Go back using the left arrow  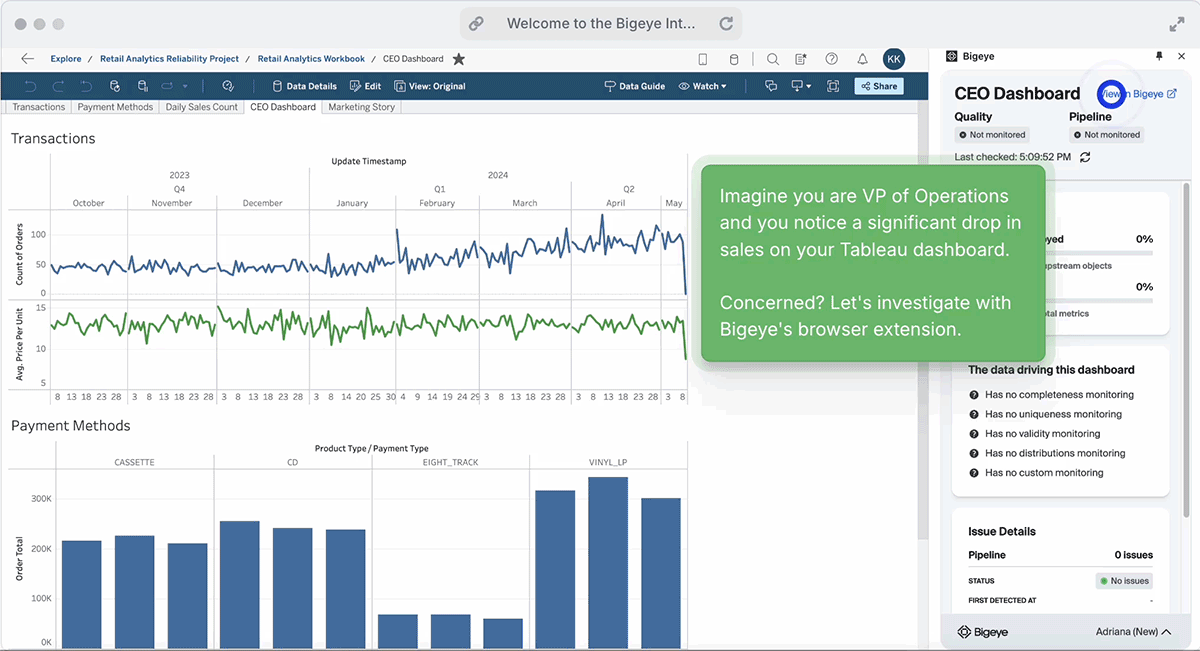coord(27,59)
